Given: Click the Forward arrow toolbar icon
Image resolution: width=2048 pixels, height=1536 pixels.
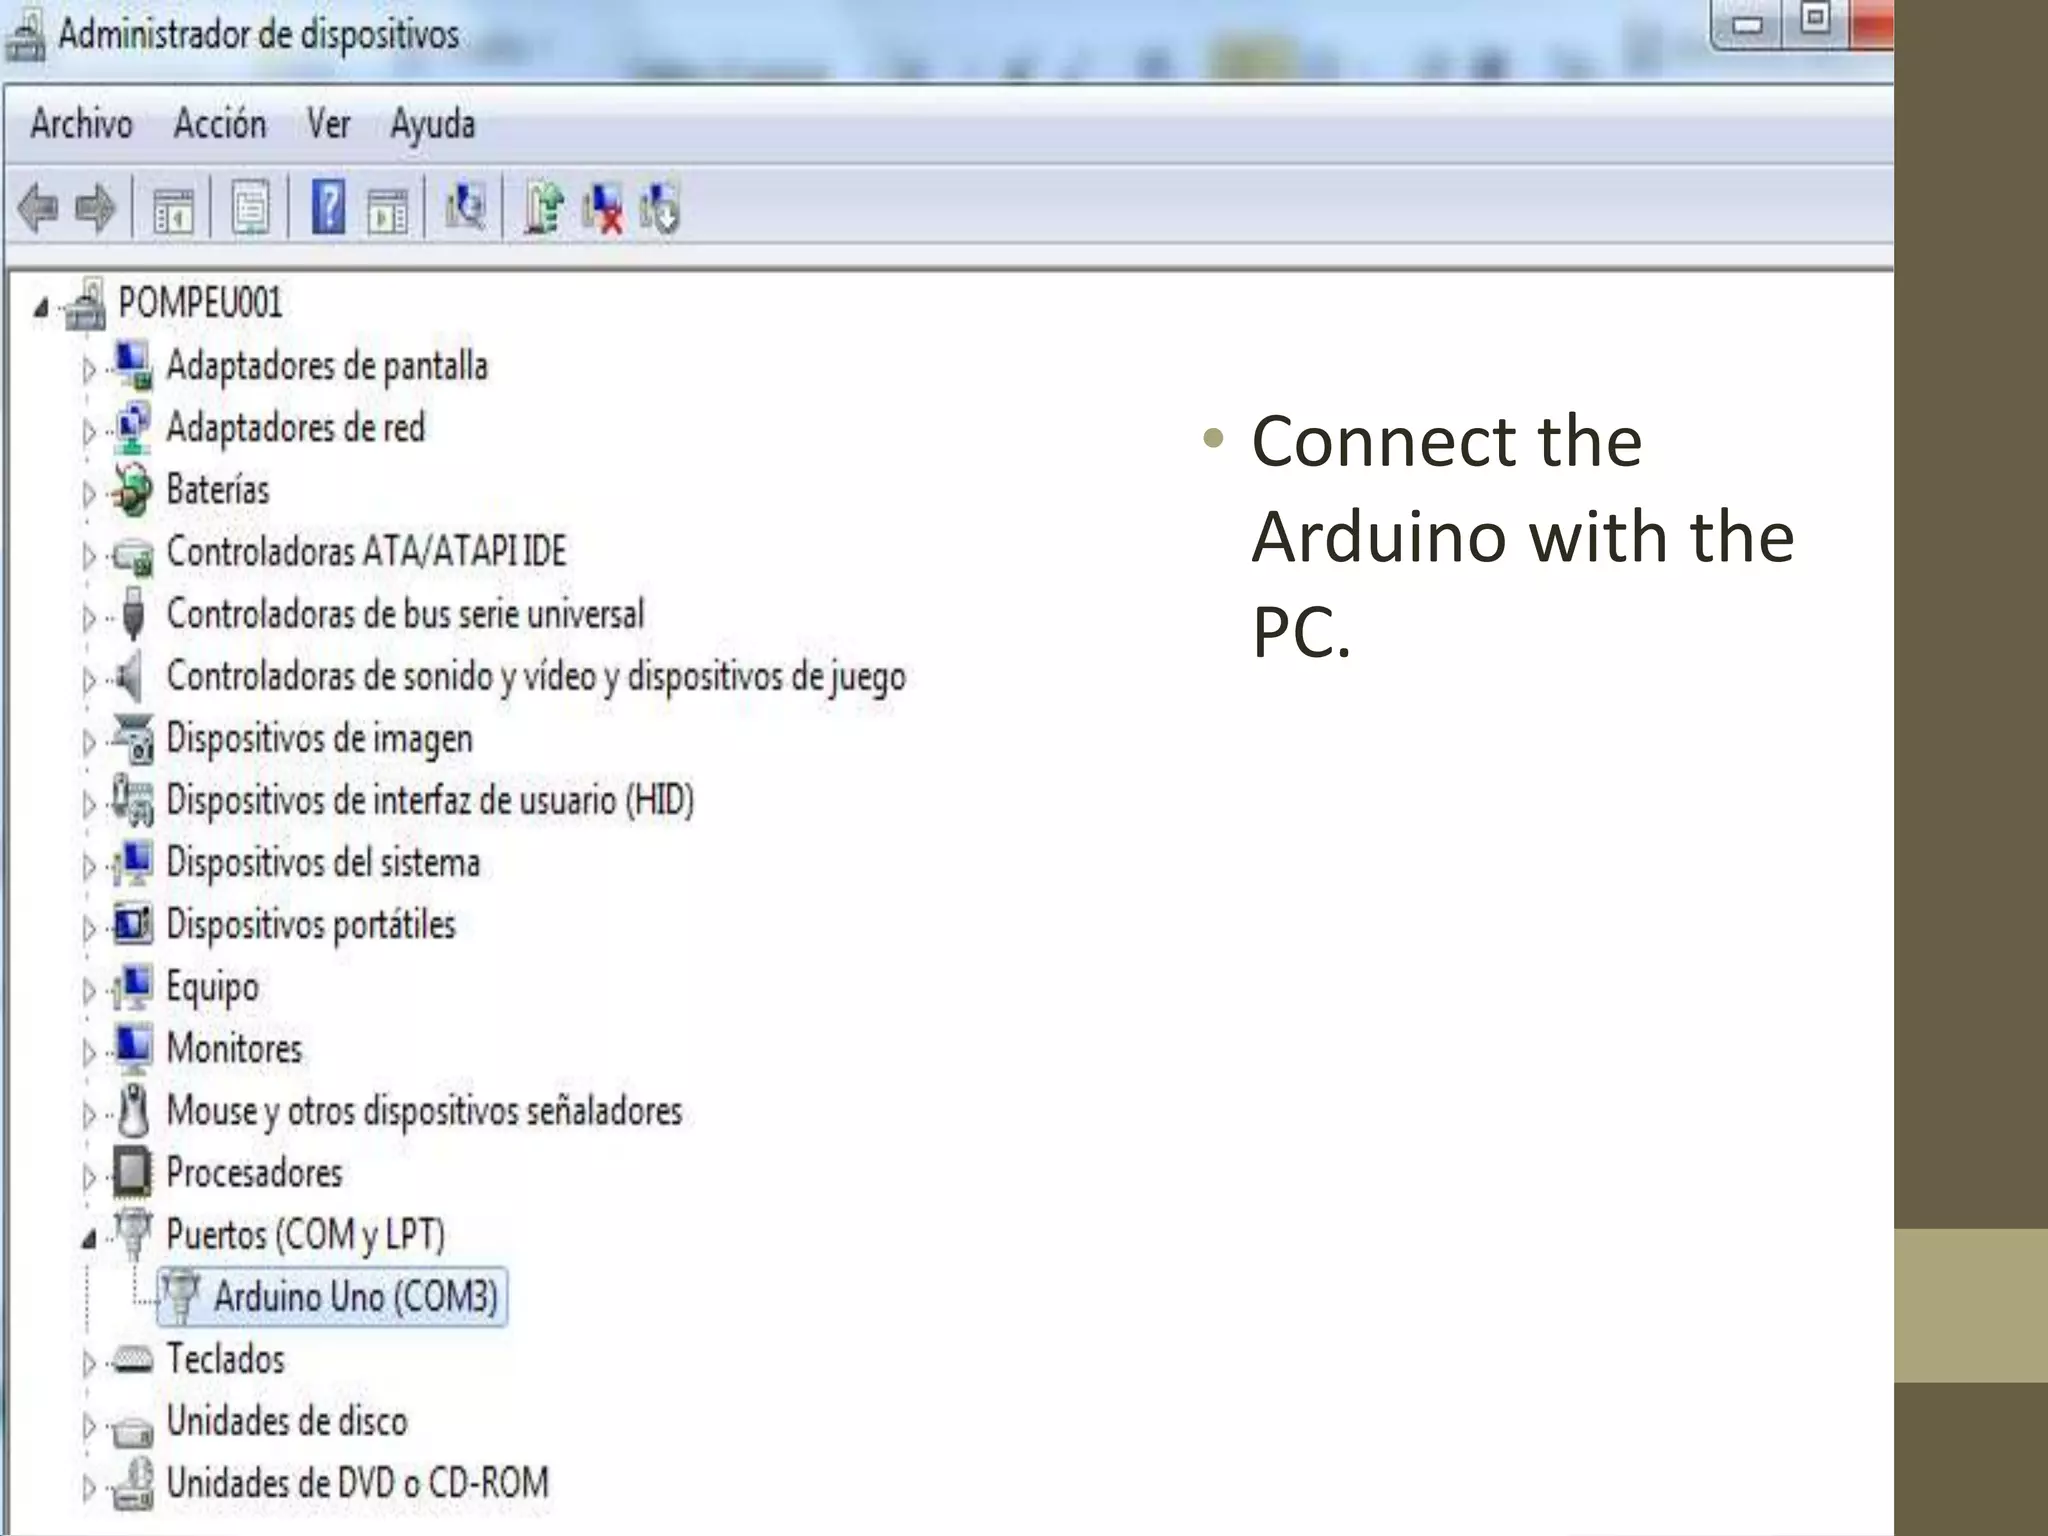Looking at the screenshot, I should (96, 209).
